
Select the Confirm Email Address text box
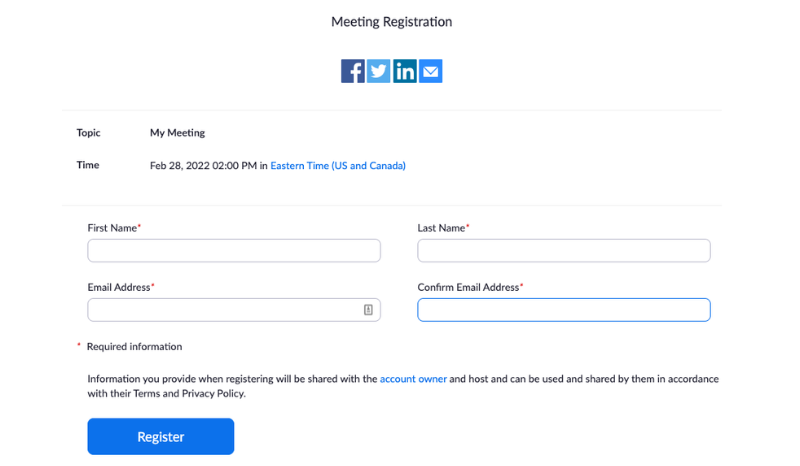tap(564, 310)
